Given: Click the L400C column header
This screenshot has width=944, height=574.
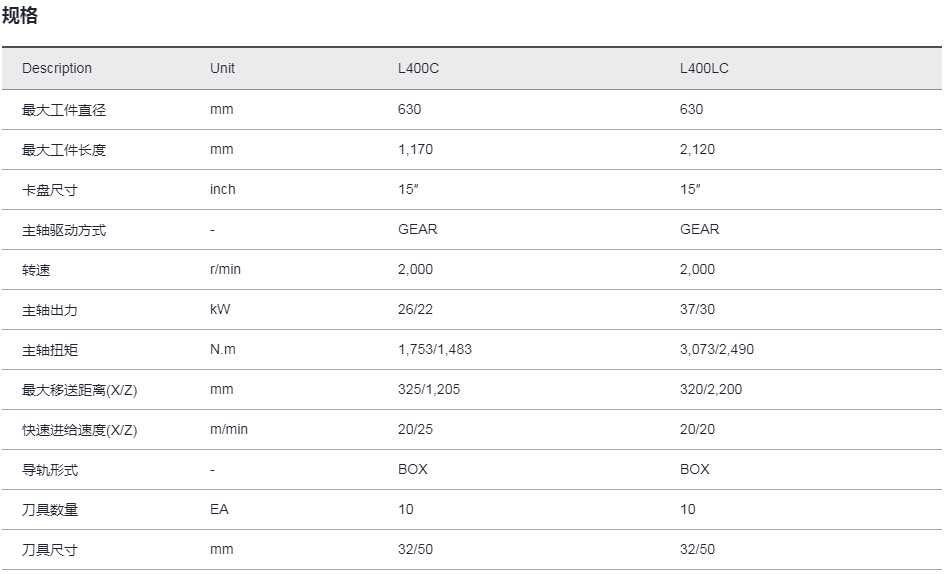Looking at the screenshot, I should click(418, 68).
